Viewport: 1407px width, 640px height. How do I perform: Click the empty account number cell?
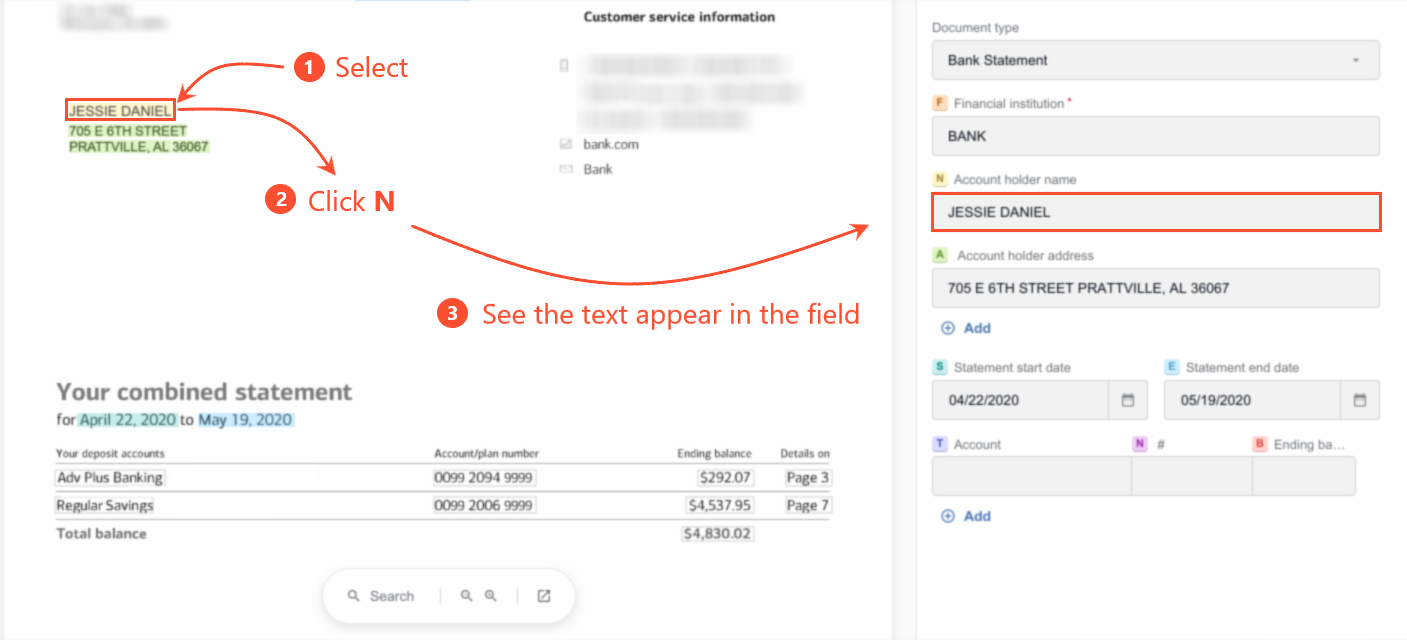(x=1192, y=476)
